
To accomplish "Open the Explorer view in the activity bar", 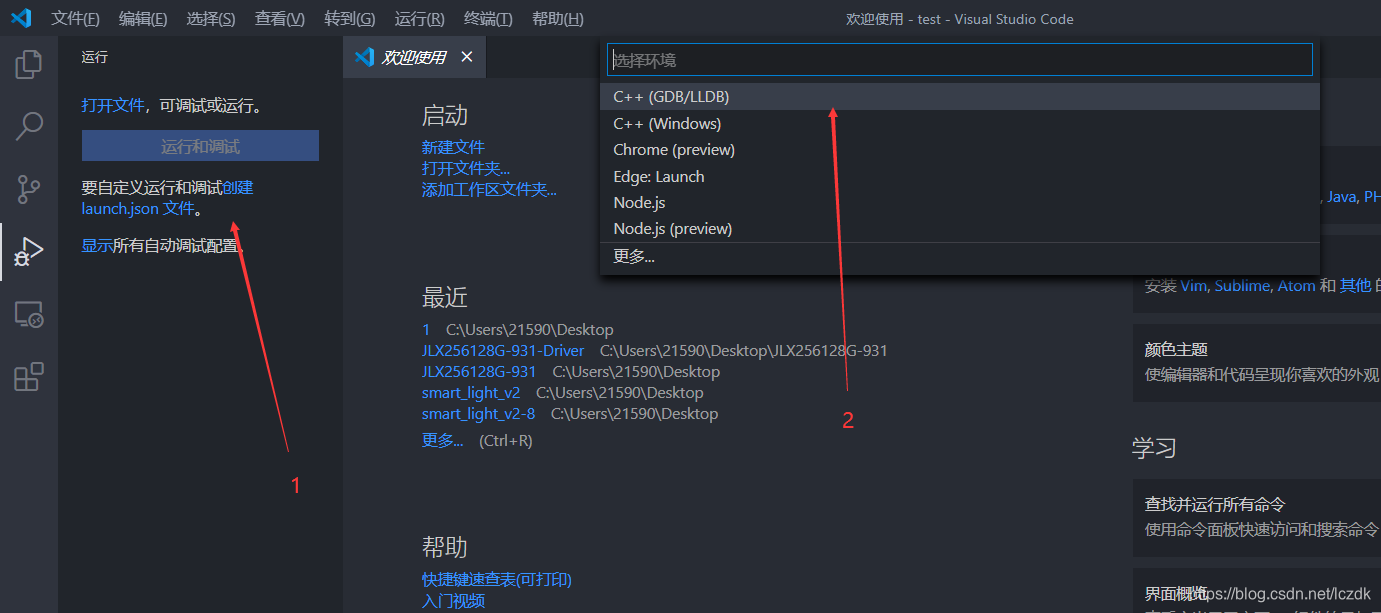I will click(28, 63).
